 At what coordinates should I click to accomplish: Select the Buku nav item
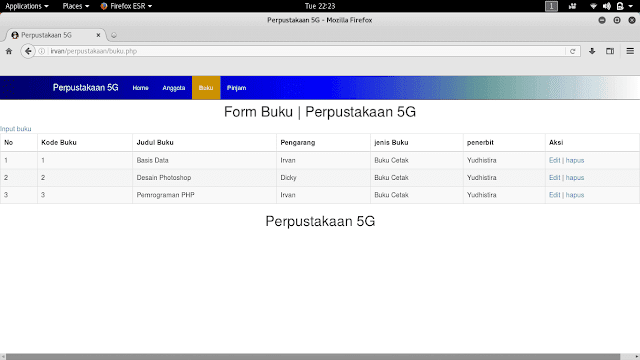(206, 88)
